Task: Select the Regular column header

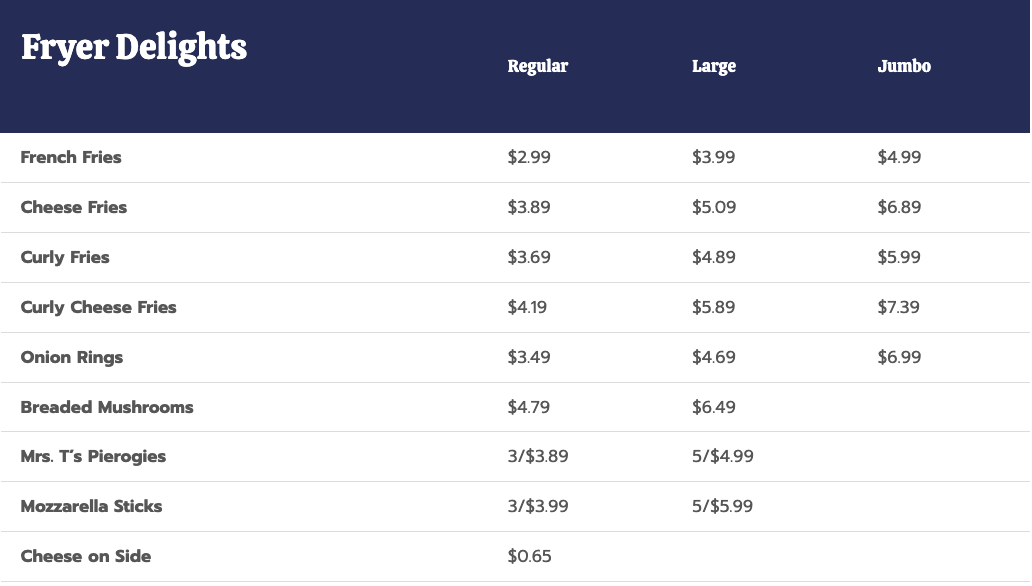Action: point(537,66)
